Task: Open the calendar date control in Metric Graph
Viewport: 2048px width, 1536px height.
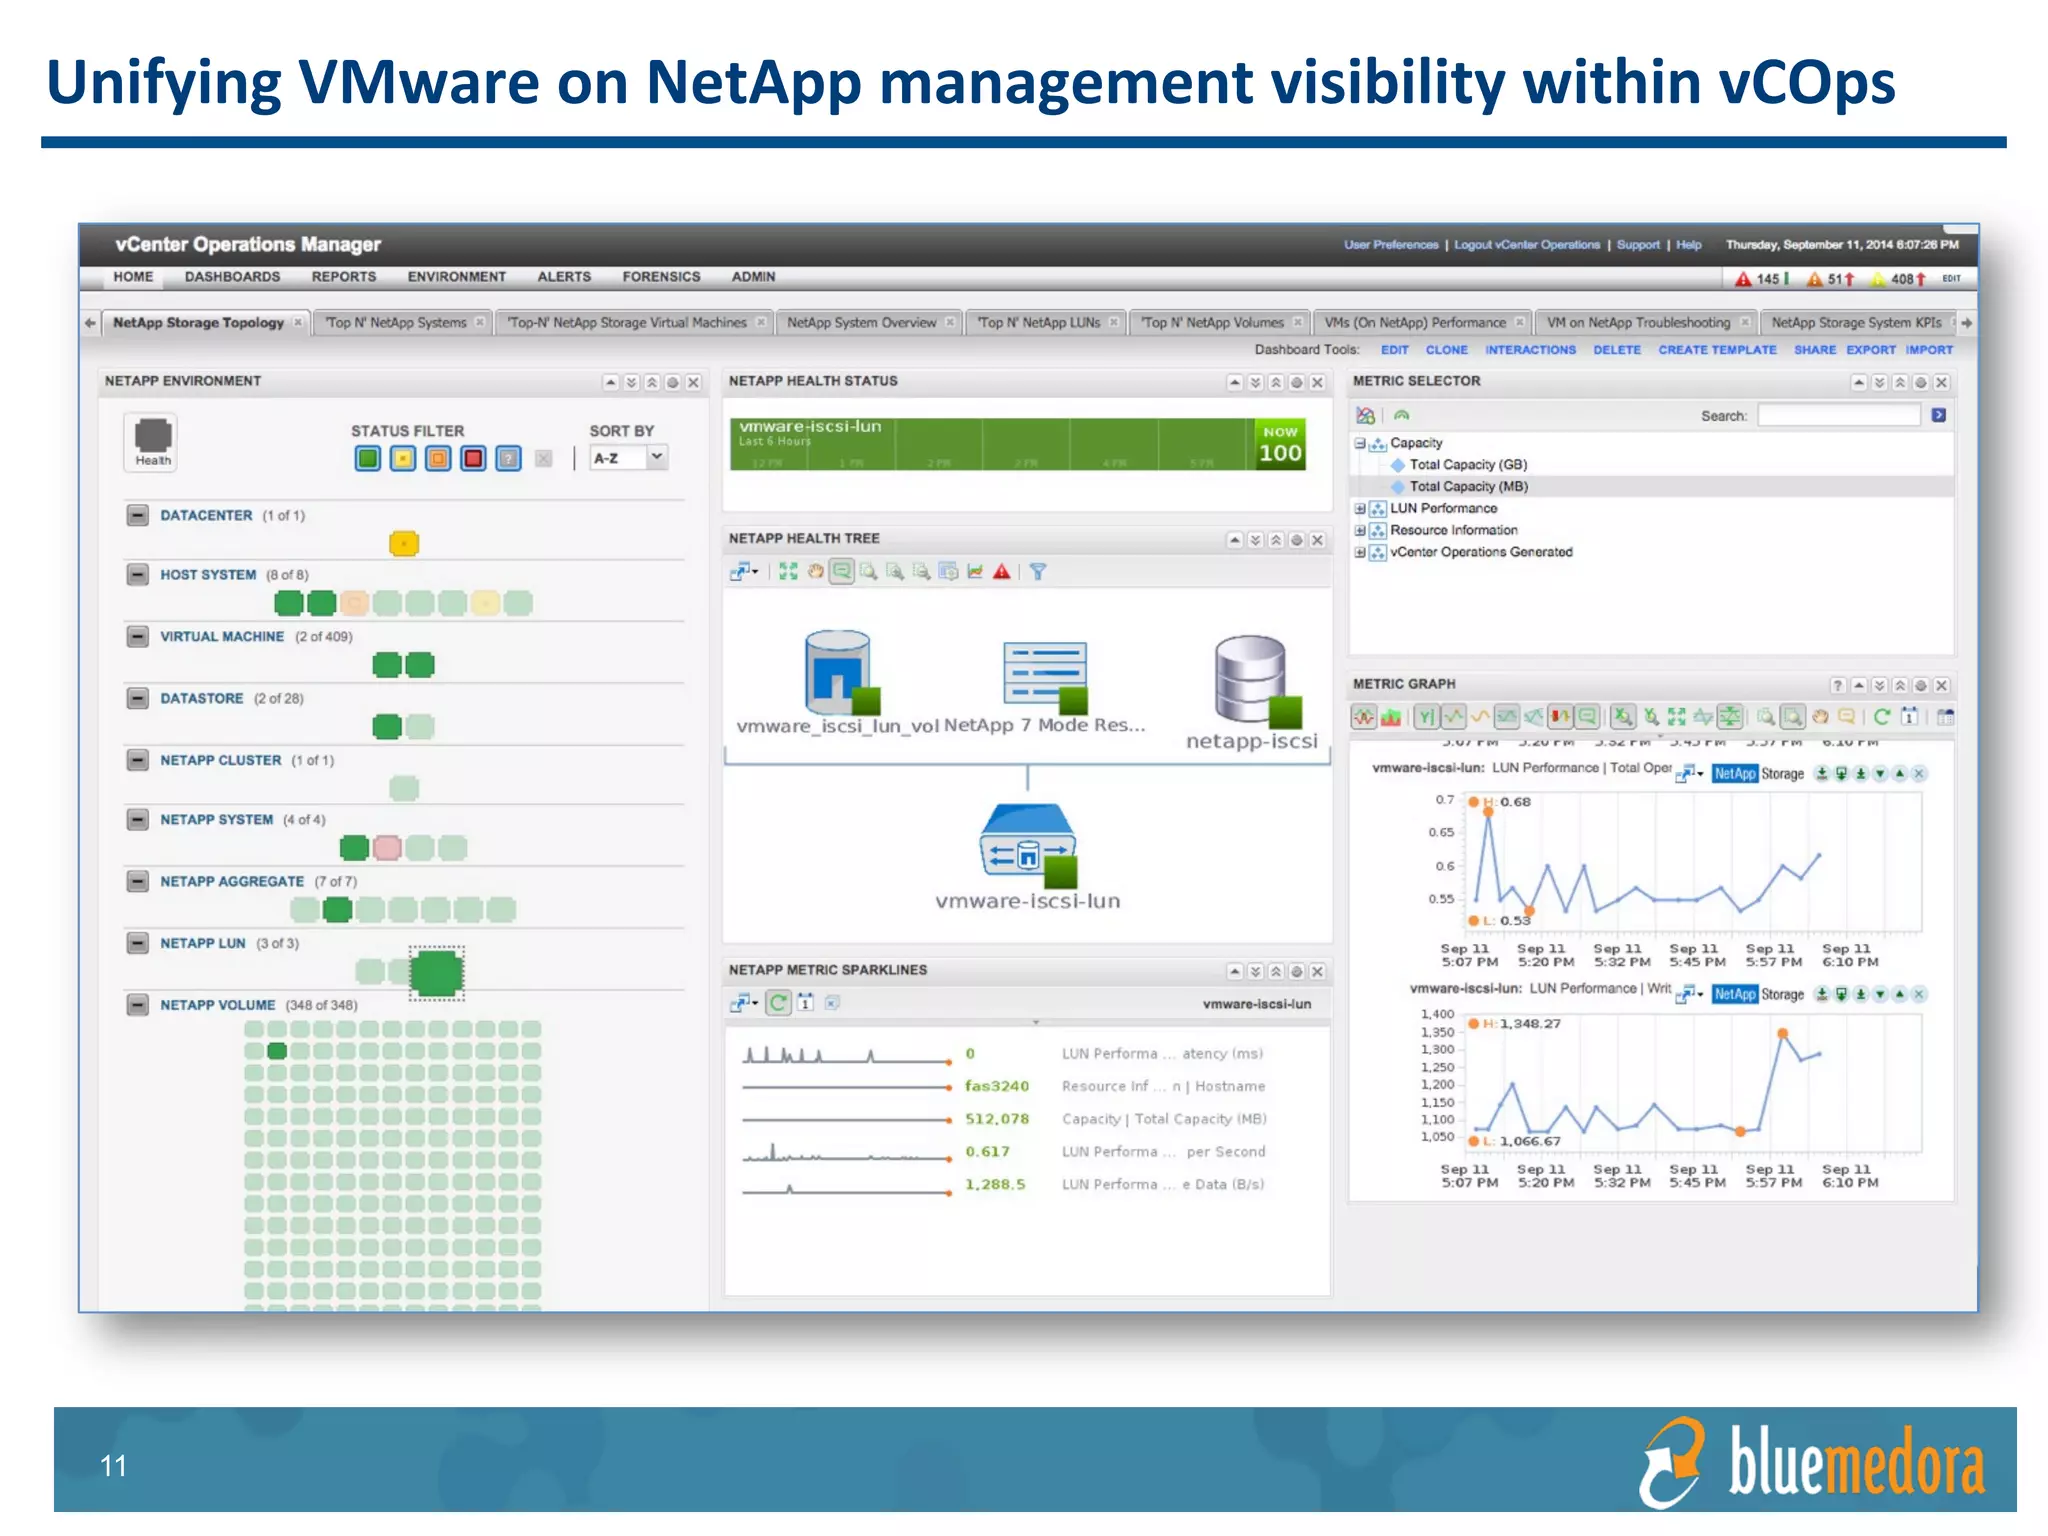Action: click(x=1909, y=716)
